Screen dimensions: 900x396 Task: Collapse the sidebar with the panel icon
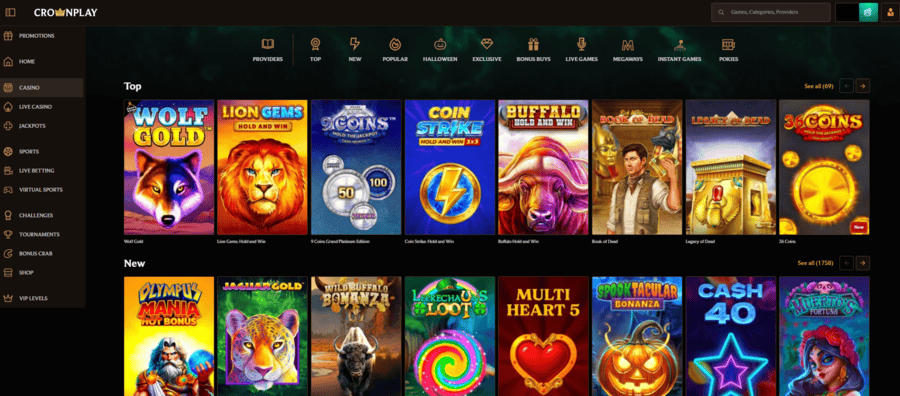click(10, 12)
